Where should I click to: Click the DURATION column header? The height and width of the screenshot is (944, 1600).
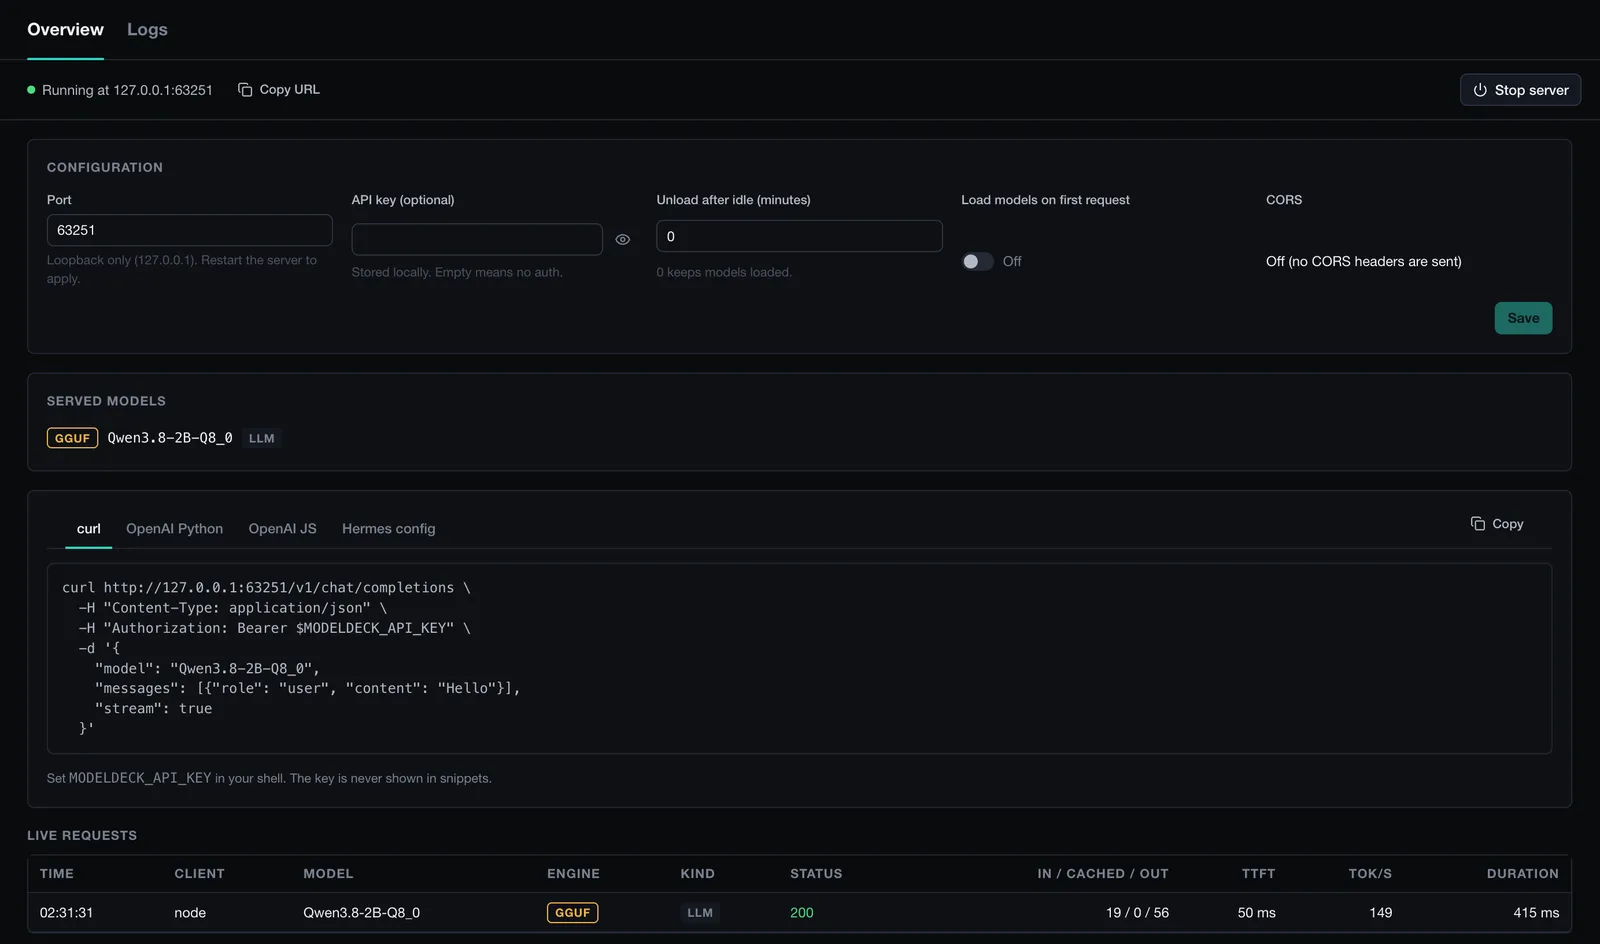tap(1522, 873)
